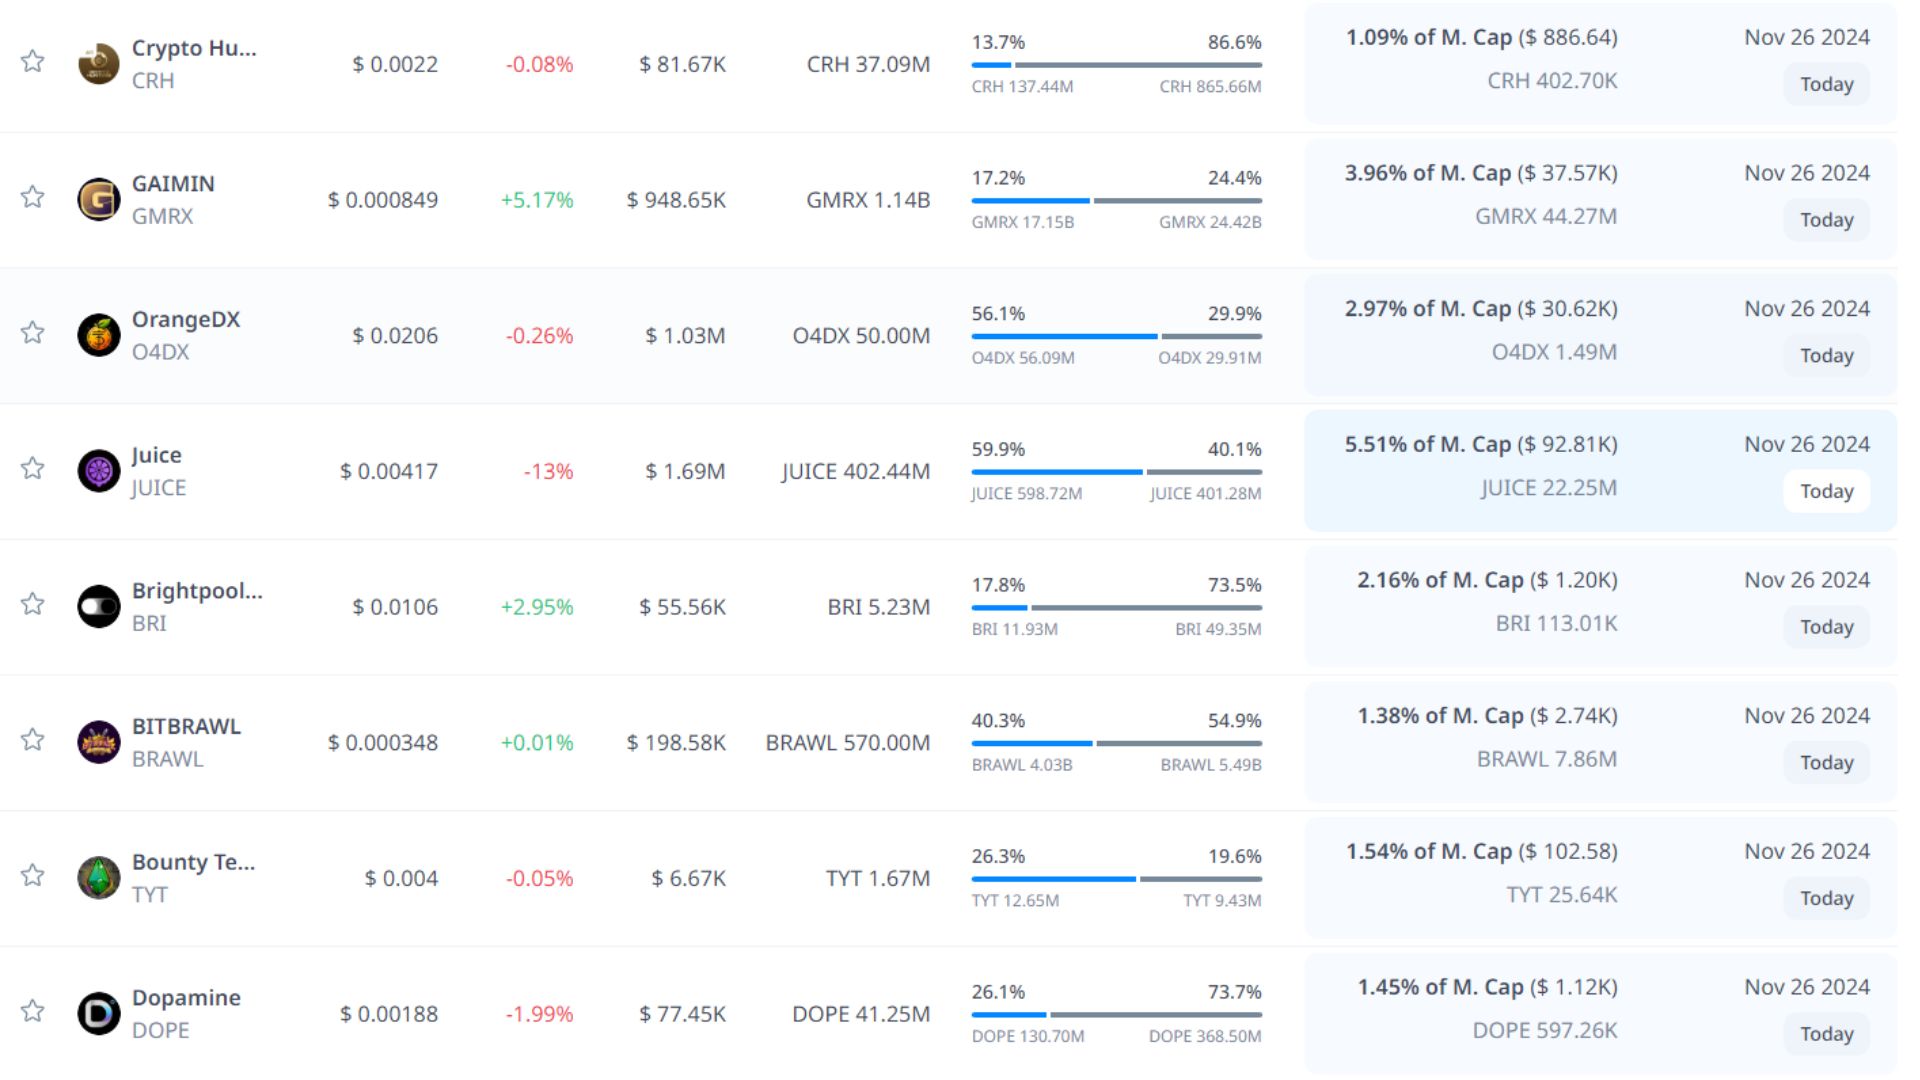
Task: Click the Dopamine DOPE logo icon
Action: (99, 1014)
